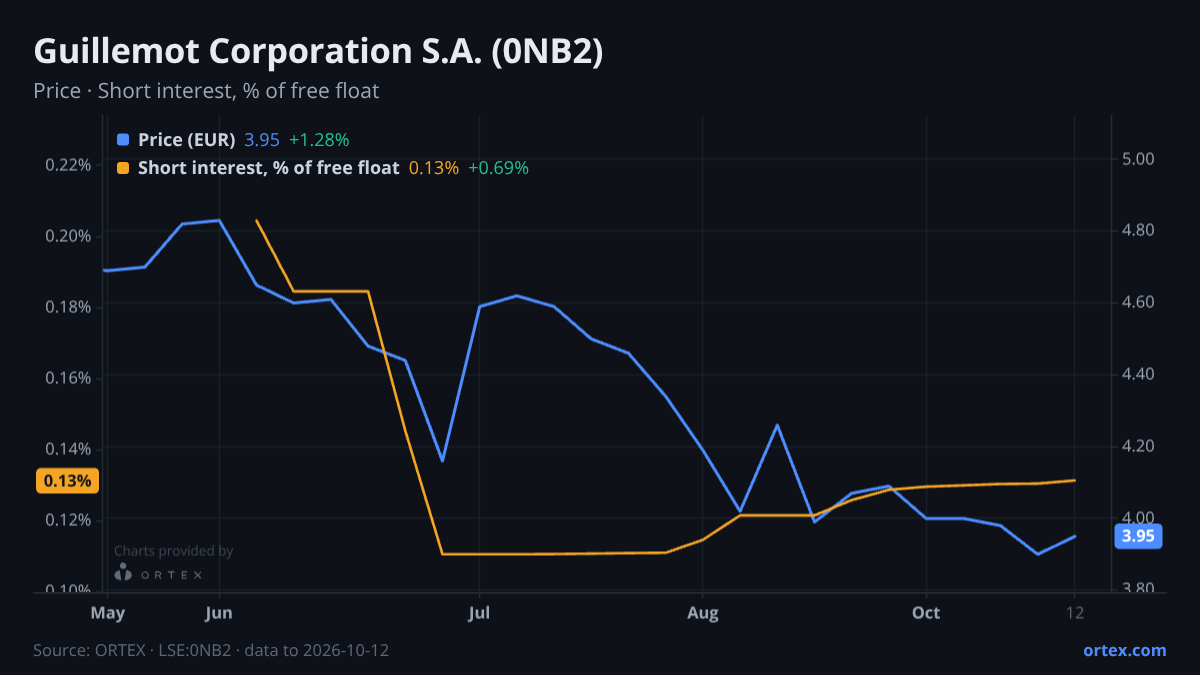Click the Jul x-axis label
The width and height of the screenshot is (1200, 675).
click(480, 613)
